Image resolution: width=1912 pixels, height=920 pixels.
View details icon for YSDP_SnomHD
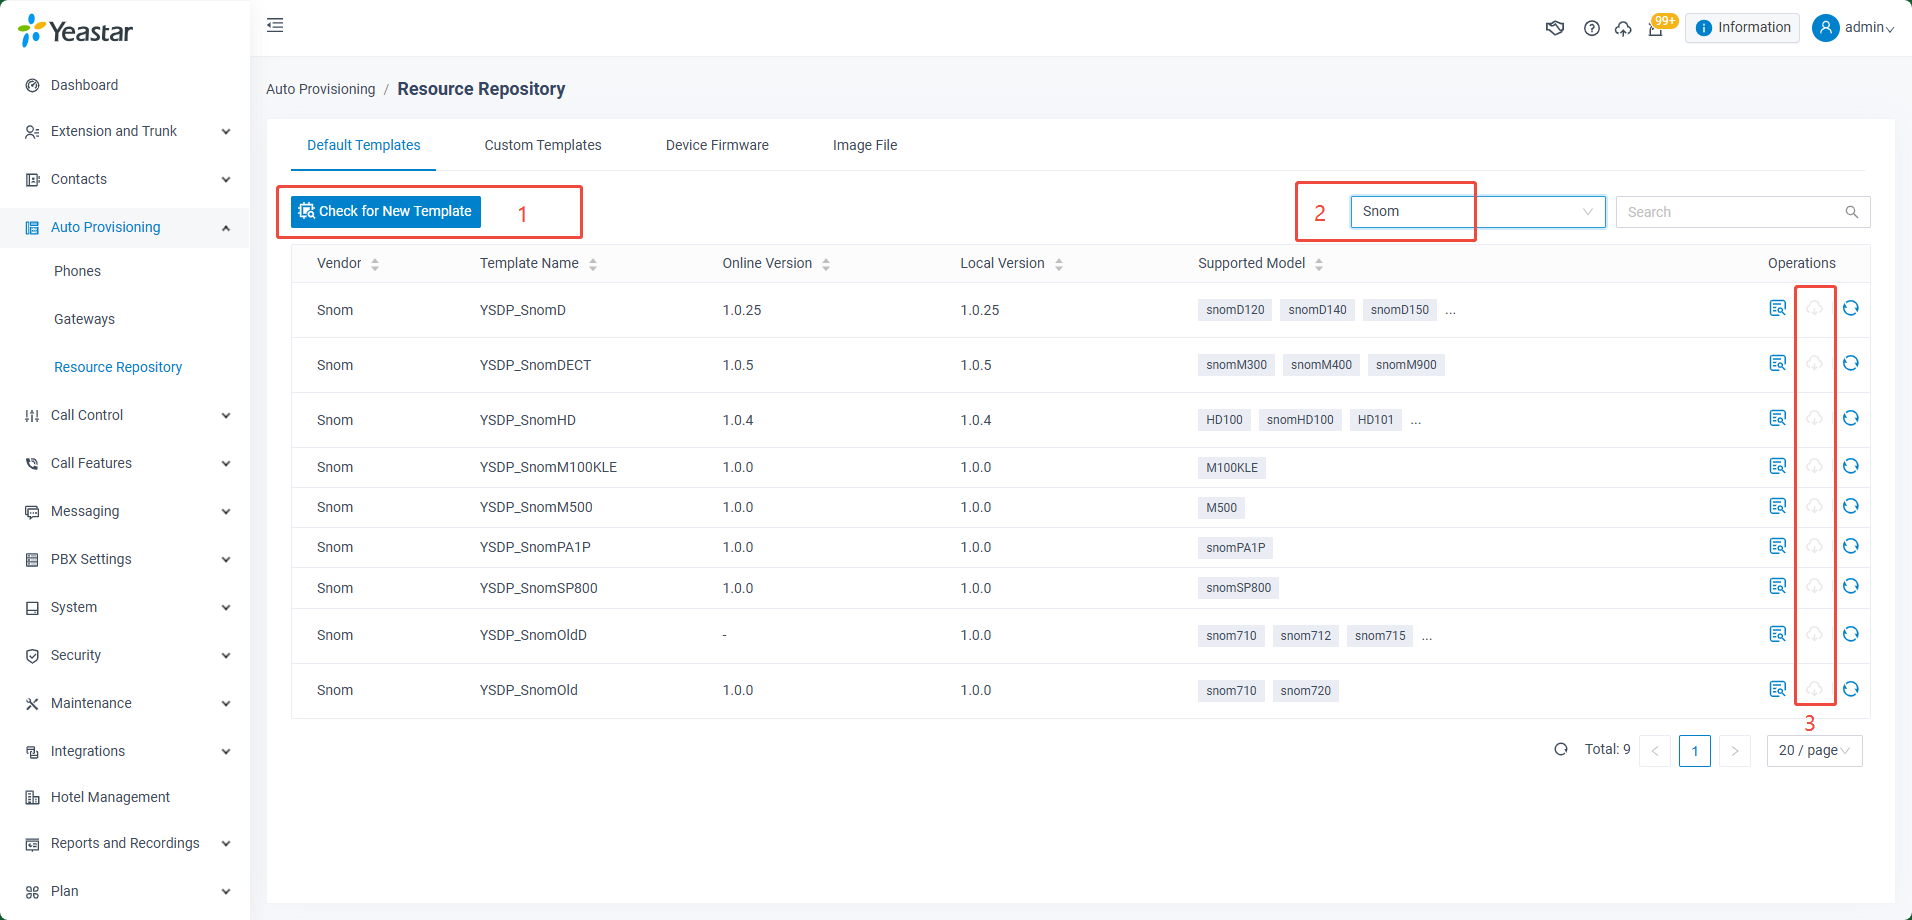[x=1778, y=418]
